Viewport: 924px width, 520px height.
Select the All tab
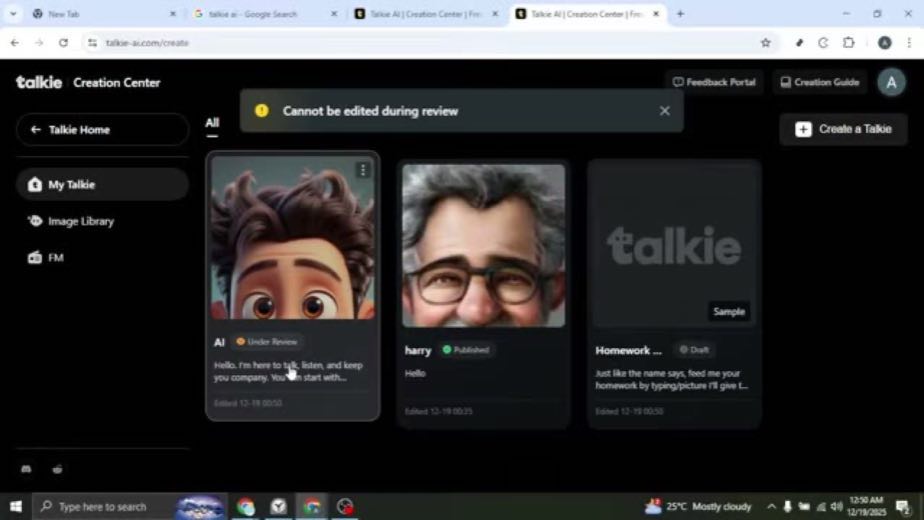point(212,123)
